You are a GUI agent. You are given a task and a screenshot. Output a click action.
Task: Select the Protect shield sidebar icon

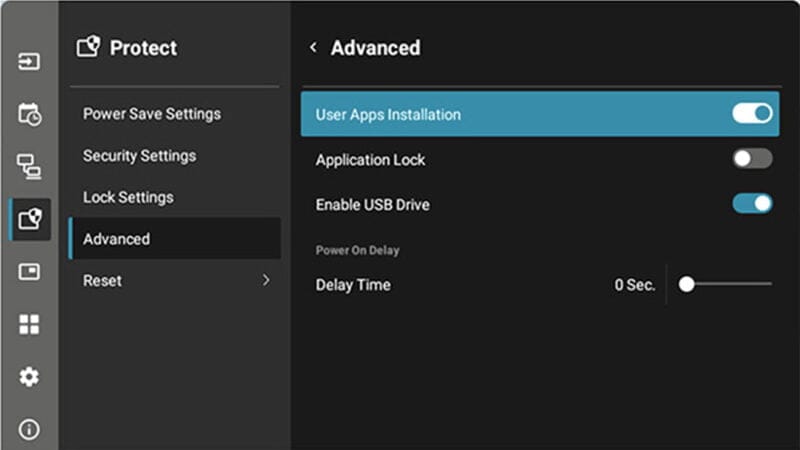click(29, 219)
